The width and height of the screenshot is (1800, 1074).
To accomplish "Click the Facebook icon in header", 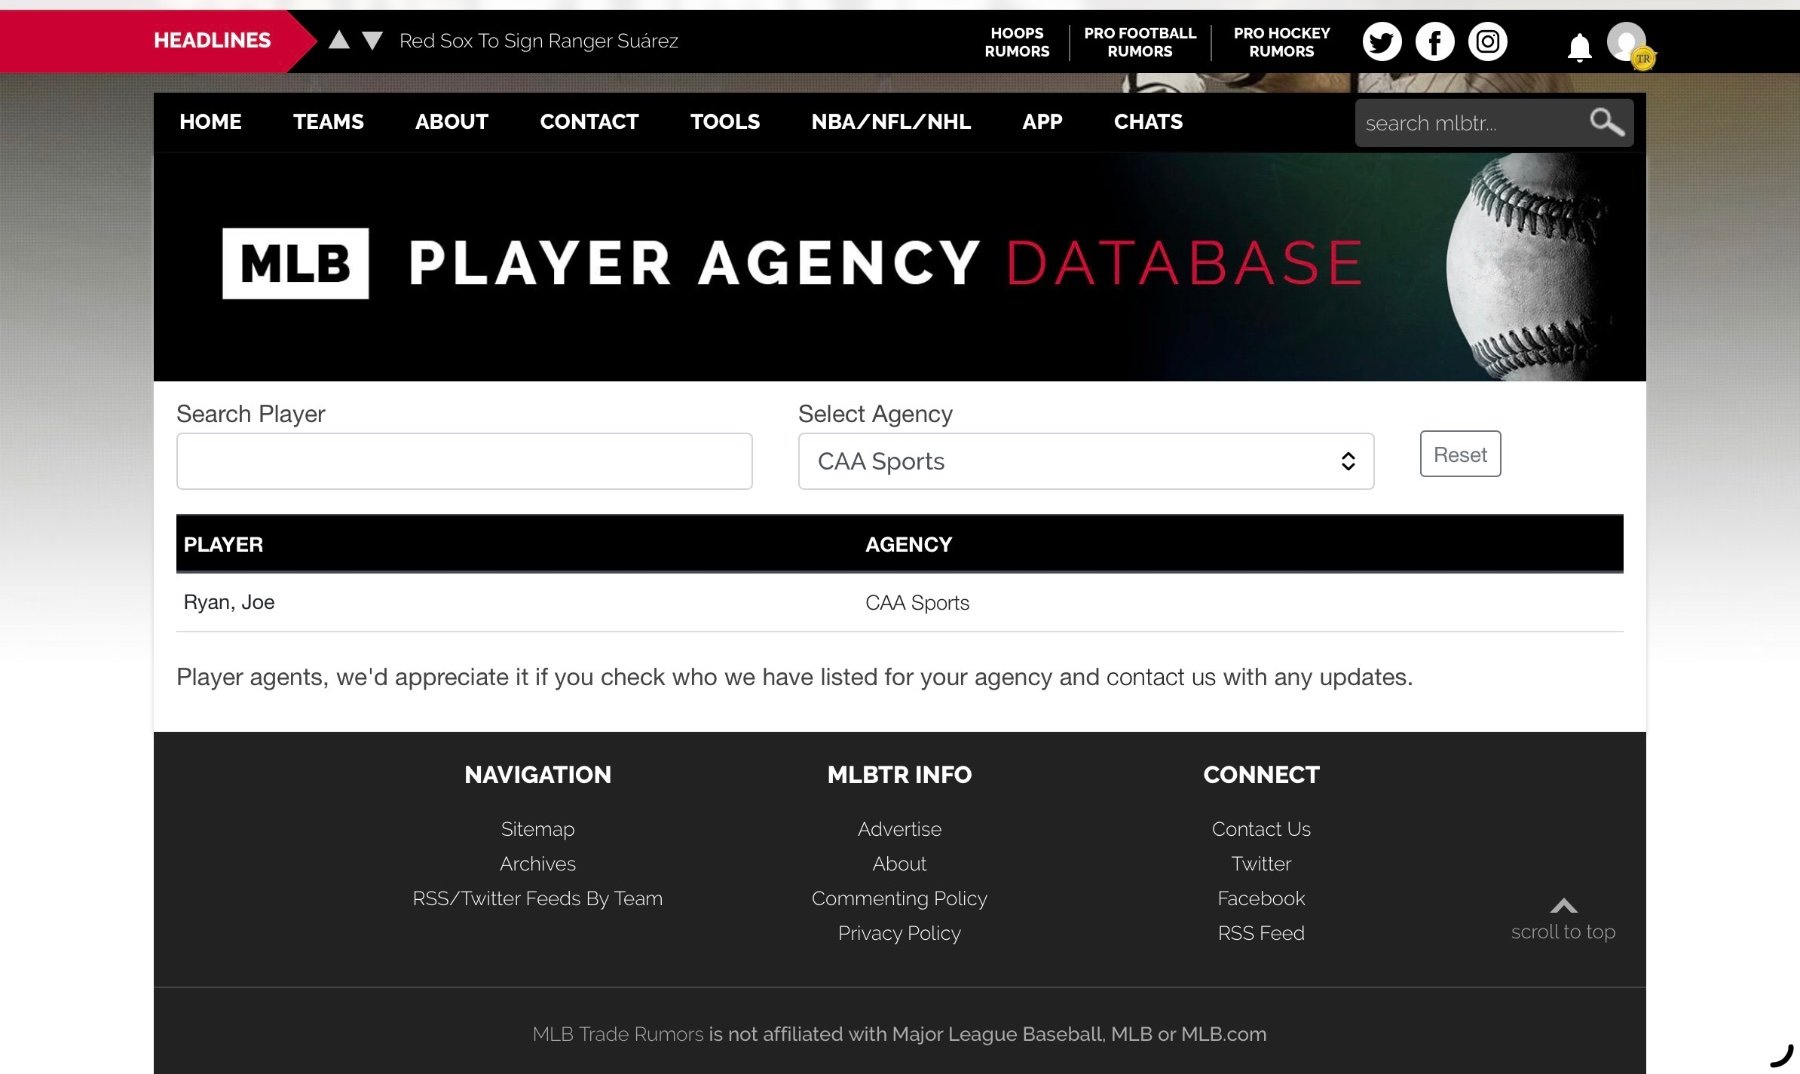I will coord(1435,42).
